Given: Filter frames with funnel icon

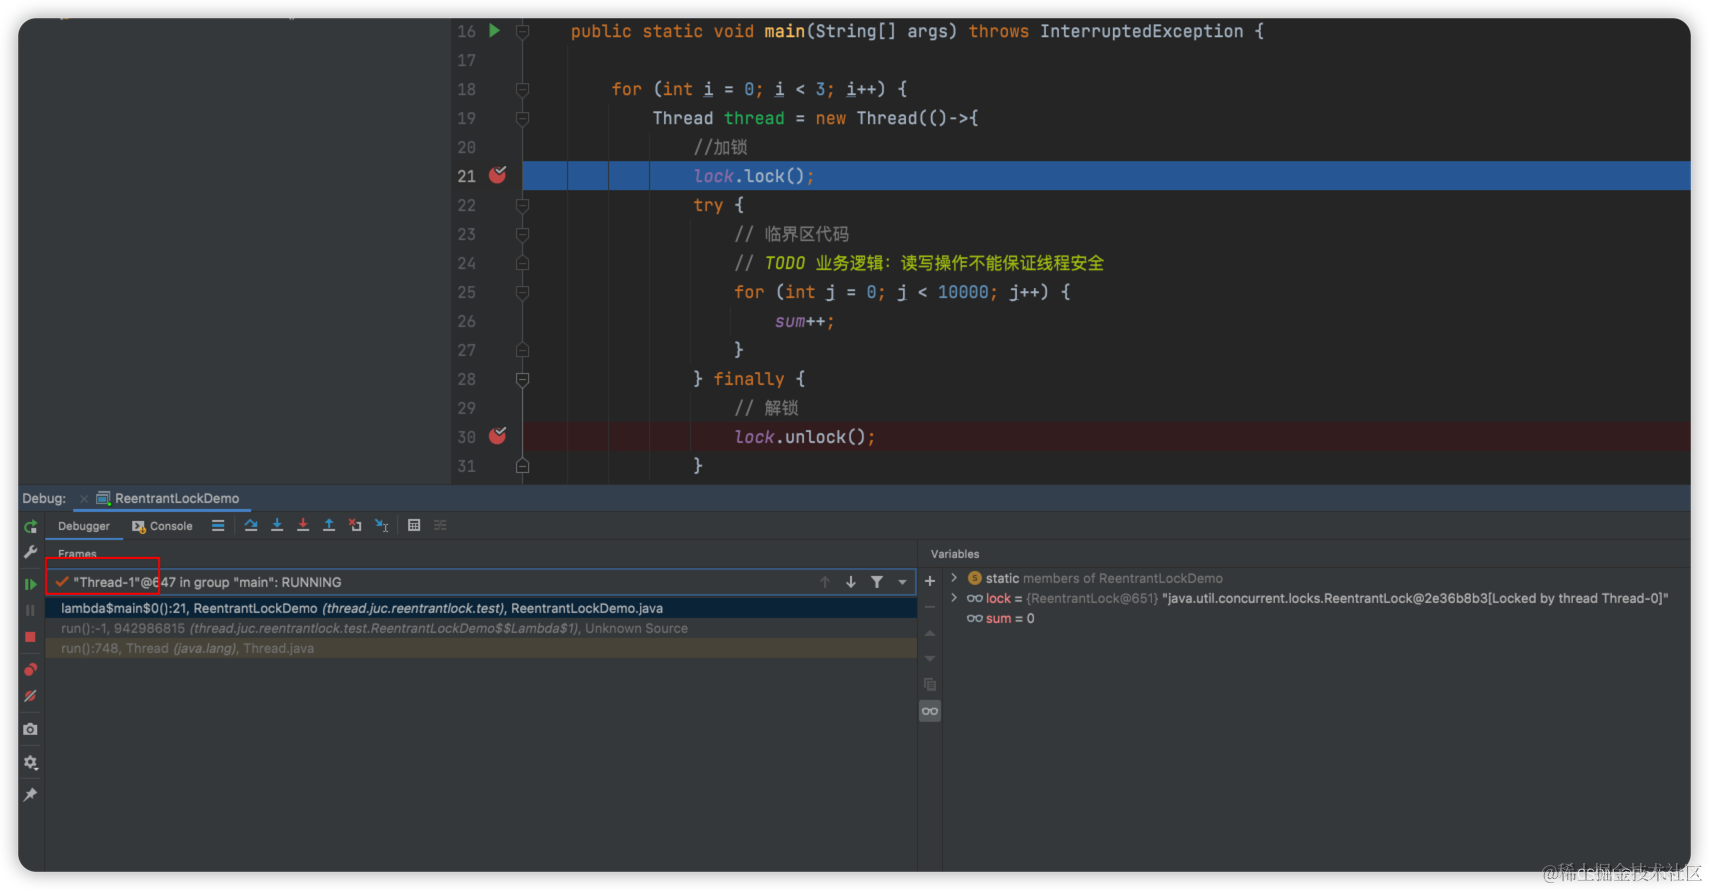Looking at the screenshot, I should 877,582.
